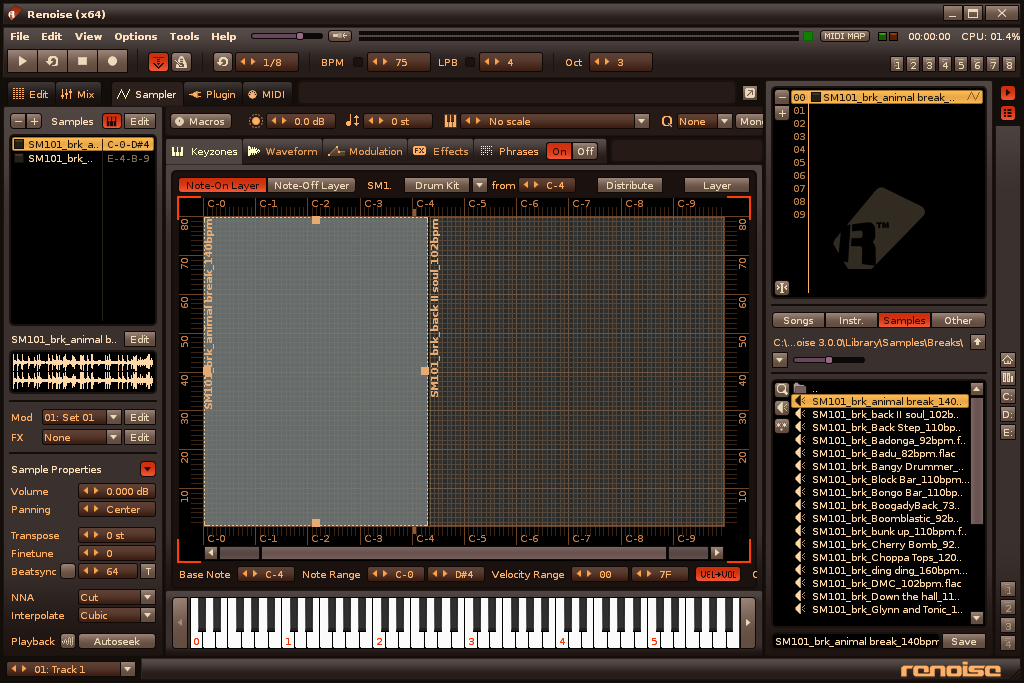Switch browser to Other category

coord(957,320)
